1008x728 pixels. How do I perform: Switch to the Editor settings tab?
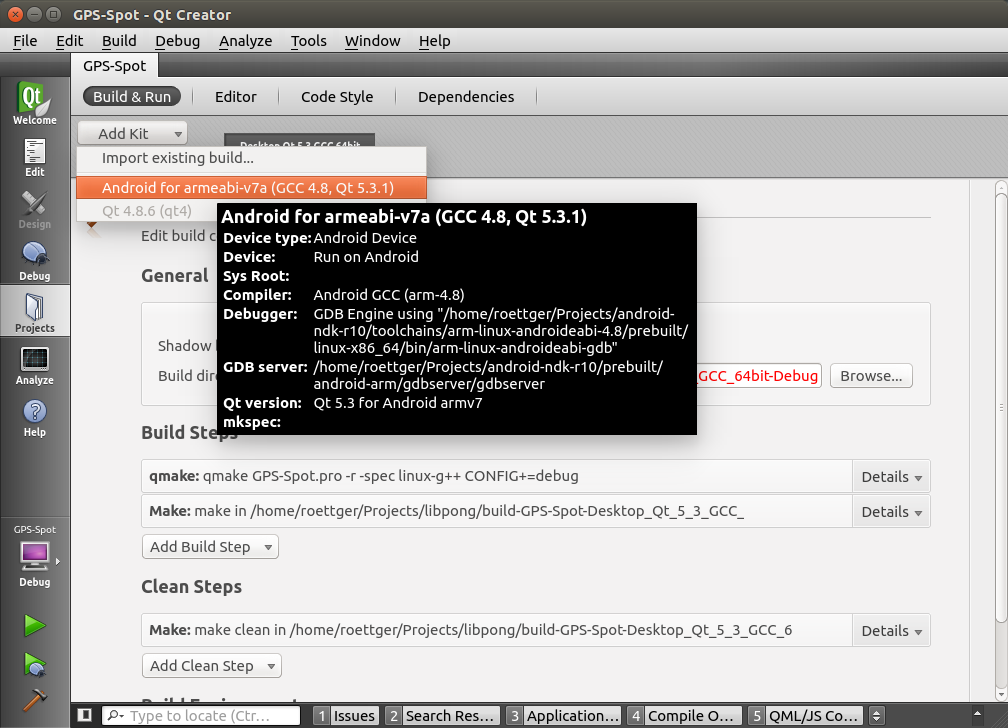pos(235,96)
